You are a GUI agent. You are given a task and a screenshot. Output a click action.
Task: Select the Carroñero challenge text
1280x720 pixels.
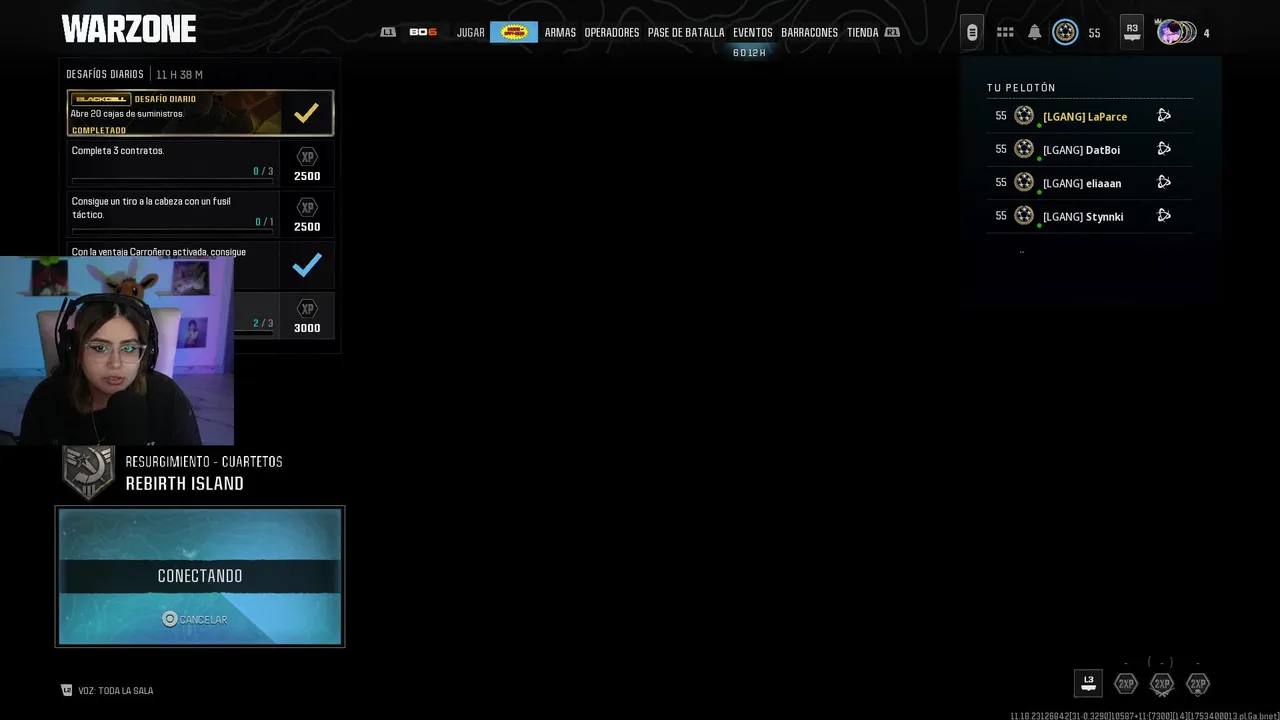[x=158, y=252]
